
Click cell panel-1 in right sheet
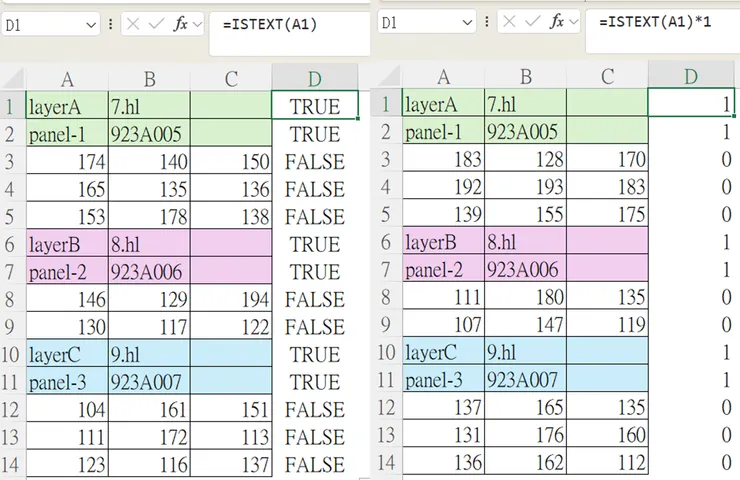tap(443, 132)
